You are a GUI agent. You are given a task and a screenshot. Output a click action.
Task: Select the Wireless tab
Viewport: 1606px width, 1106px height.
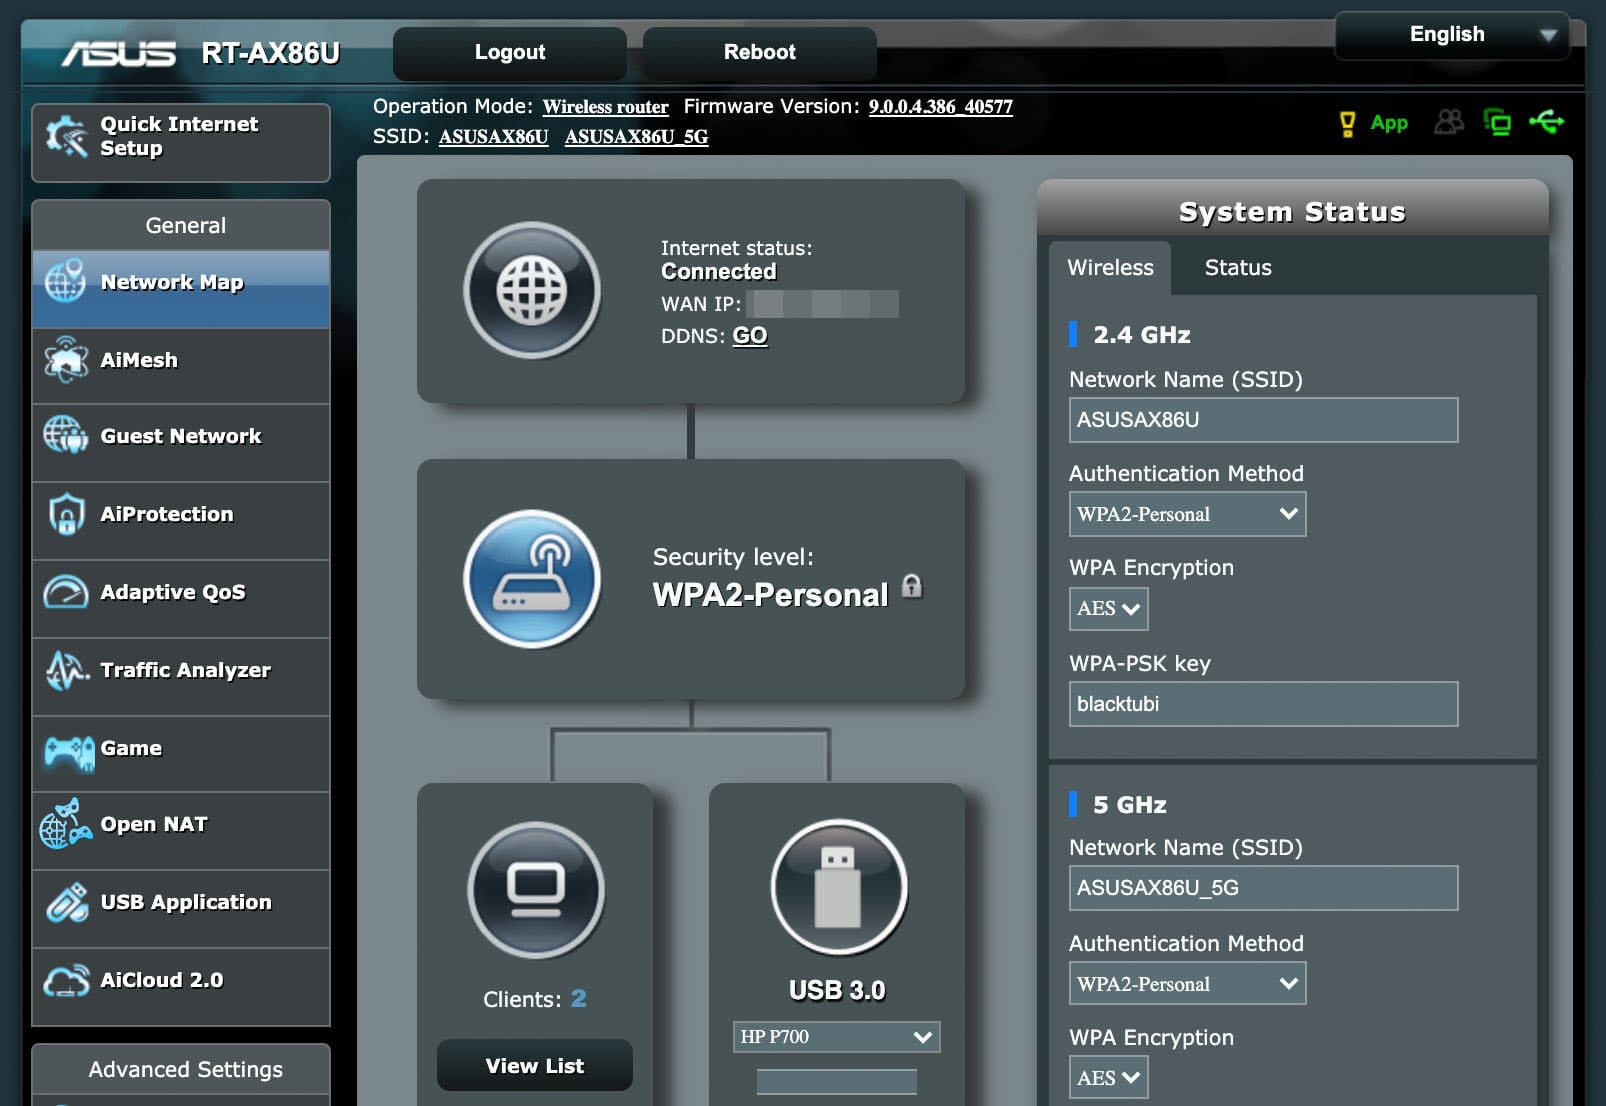1108,267
